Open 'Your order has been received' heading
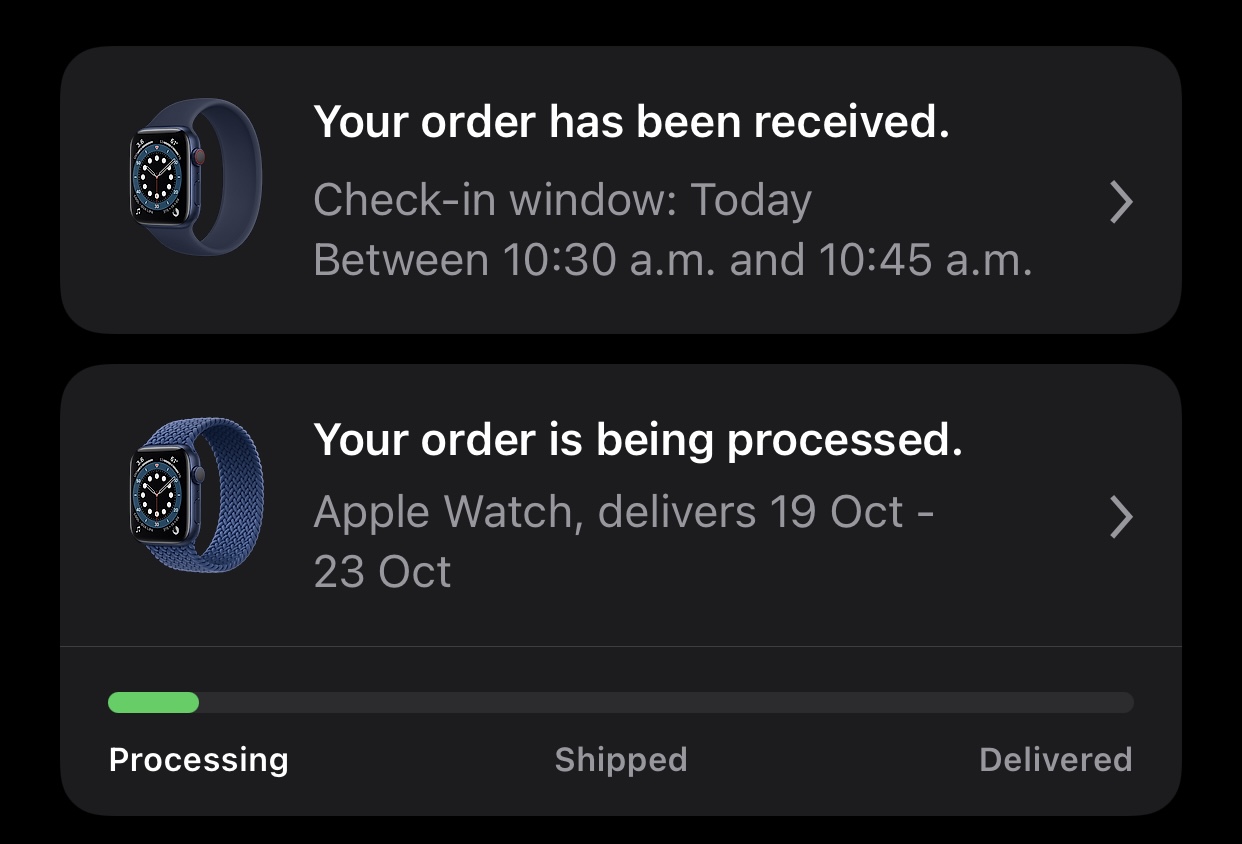Viewport: 1242px width, 844px height. click(631, 122)
